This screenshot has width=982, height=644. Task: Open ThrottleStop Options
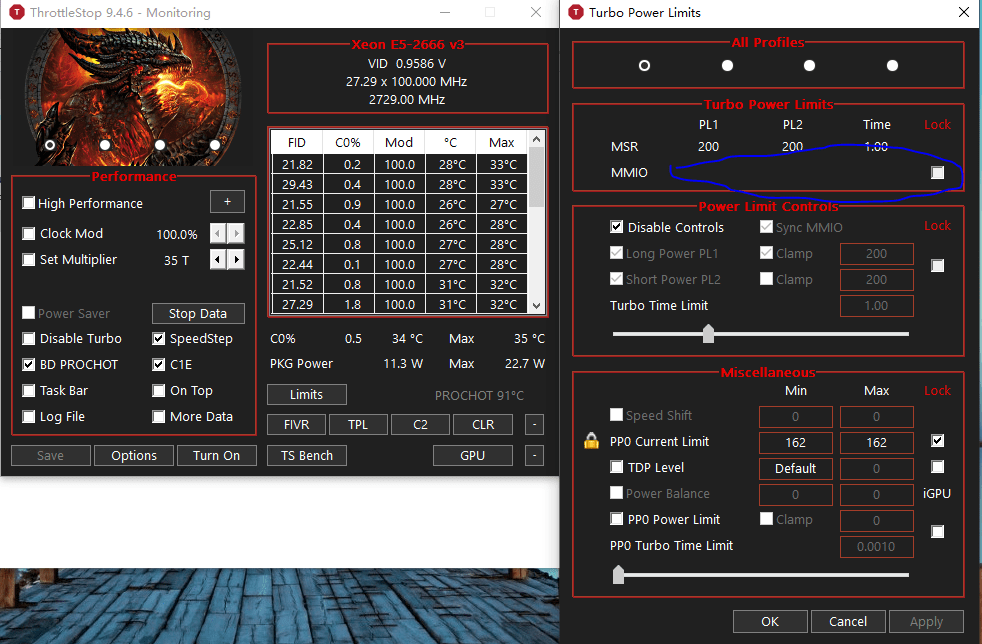[134, 455]
